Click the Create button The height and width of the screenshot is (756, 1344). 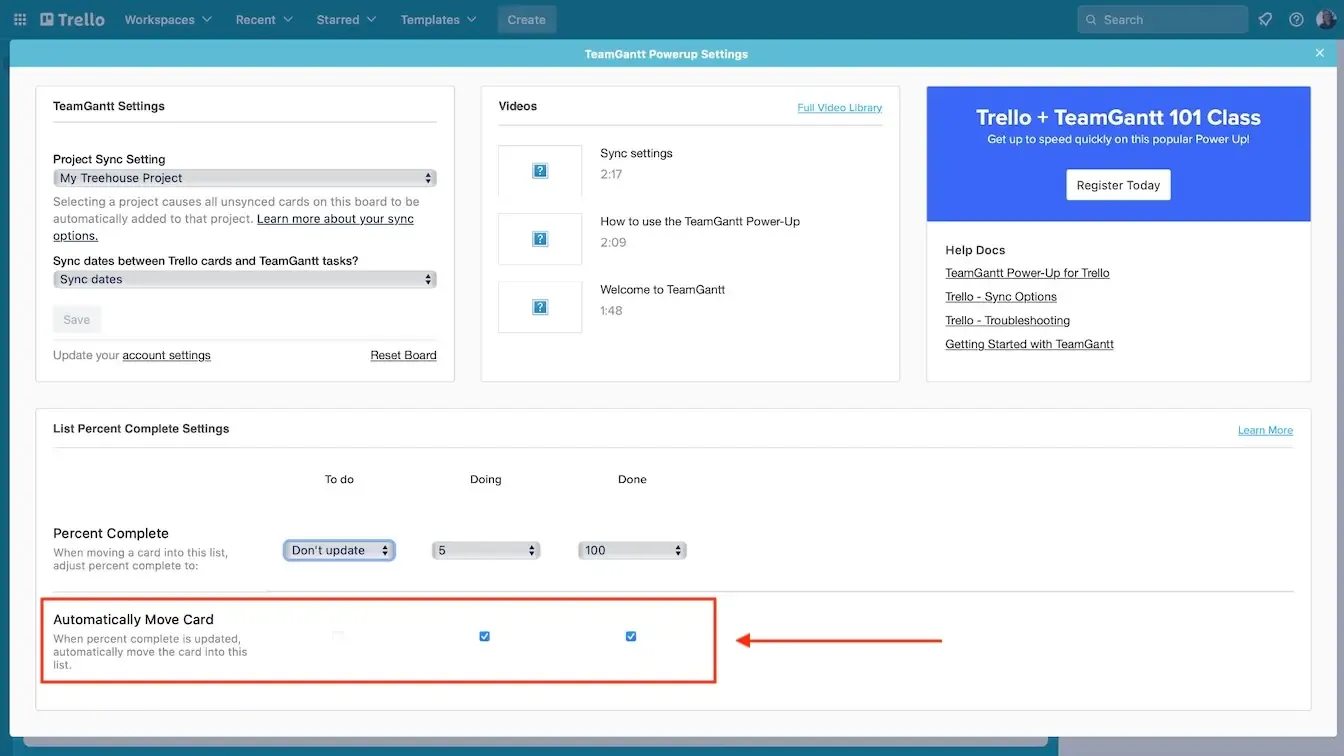pyautogui.click(x=527, y=20)
